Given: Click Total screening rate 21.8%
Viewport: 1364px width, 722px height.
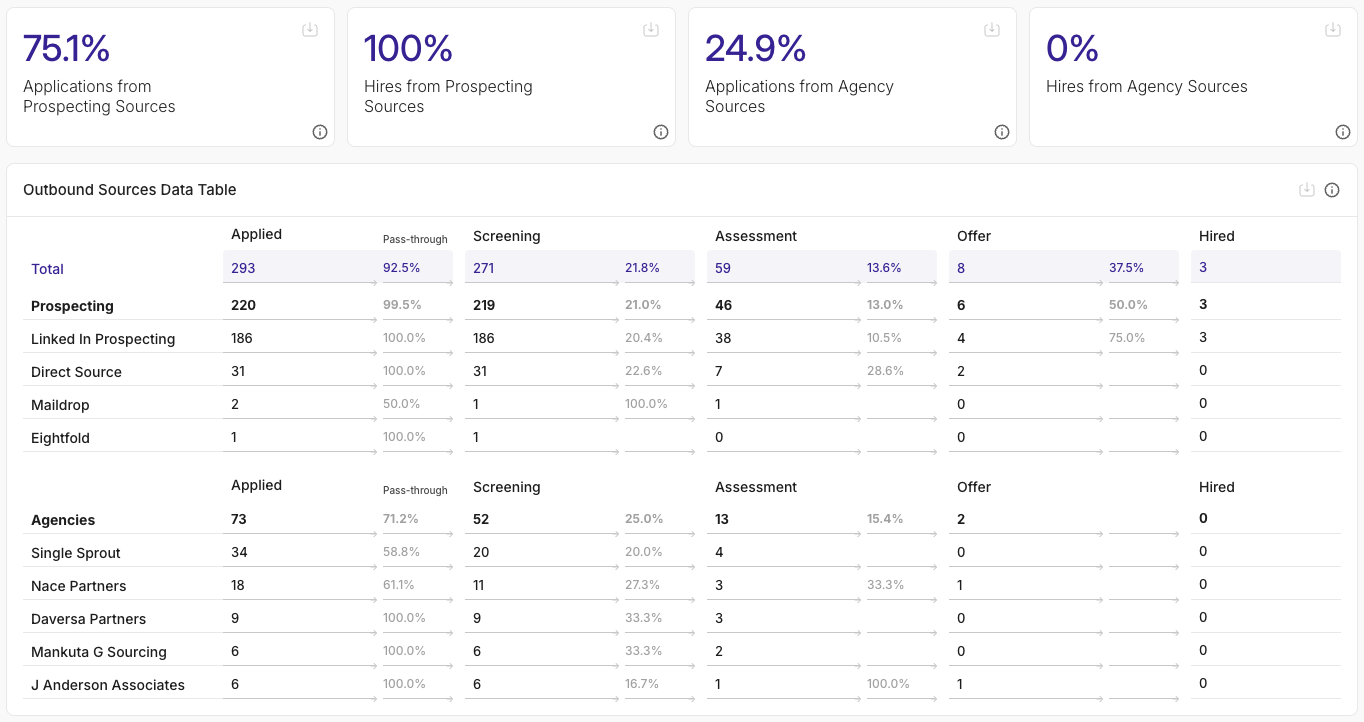Looking at the screenshot, I should (x=642, y=268).
